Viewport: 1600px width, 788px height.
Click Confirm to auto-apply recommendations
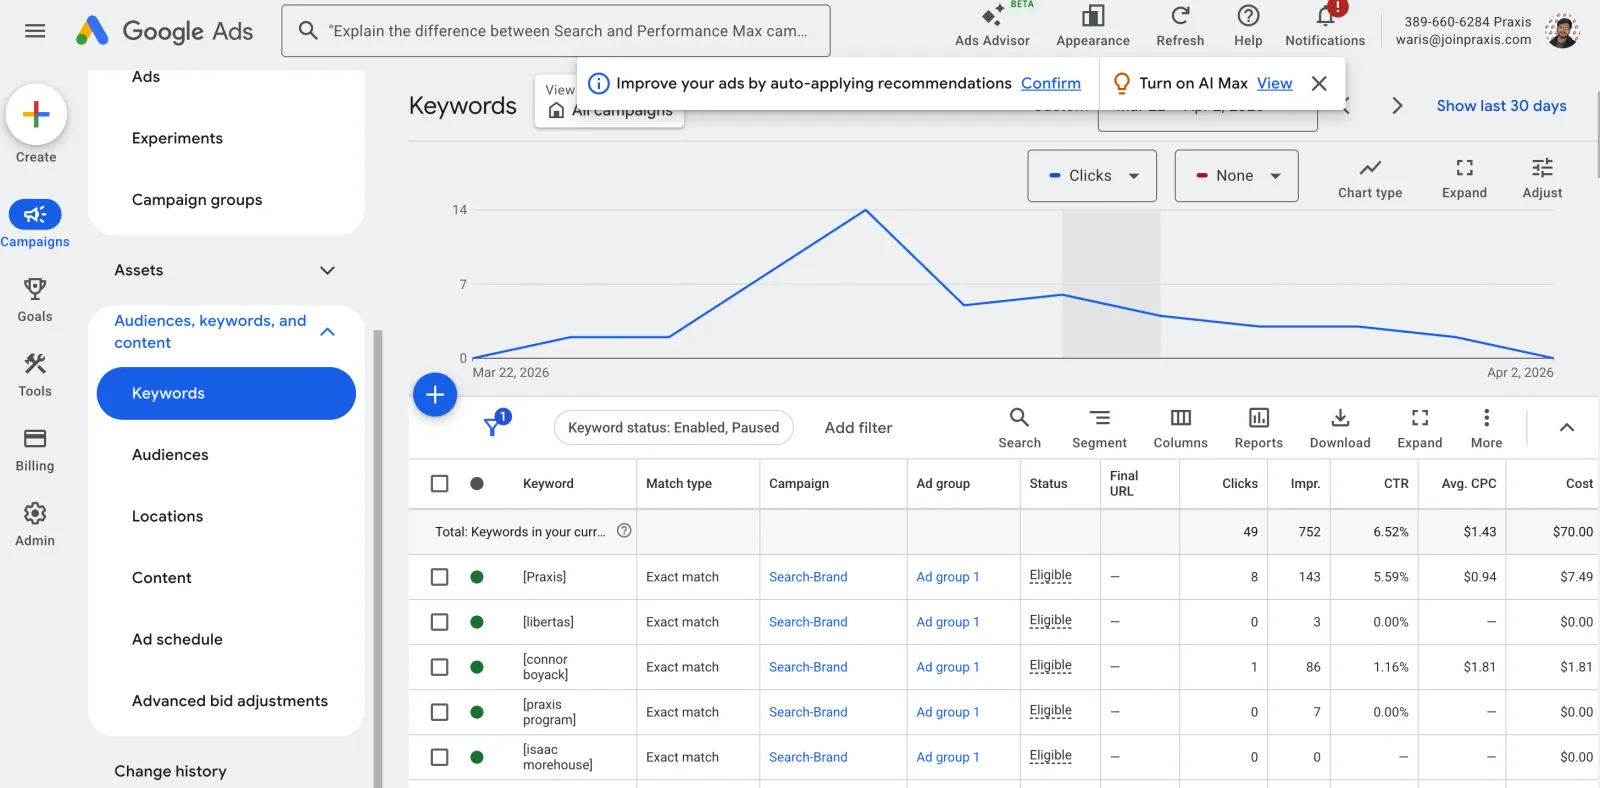1050,83
